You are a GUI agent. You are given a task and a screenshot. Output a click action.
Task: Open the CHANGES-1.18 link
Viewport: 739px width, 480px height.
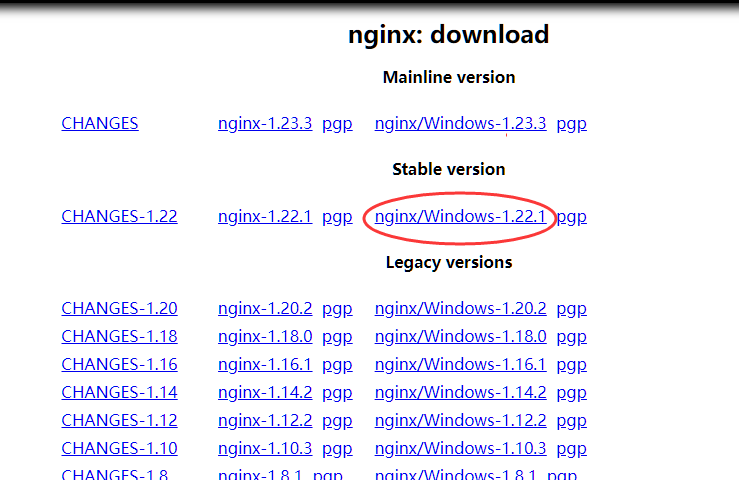[119, 336]
